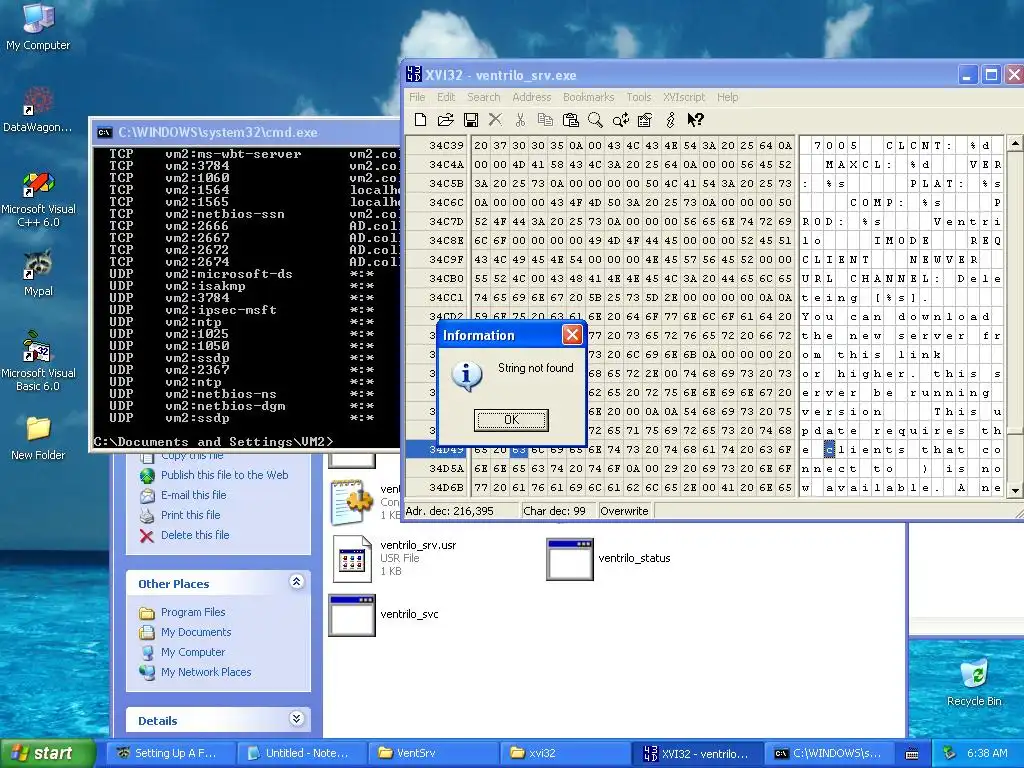
Task: Close the Information dialog with X
Action: 572,335
